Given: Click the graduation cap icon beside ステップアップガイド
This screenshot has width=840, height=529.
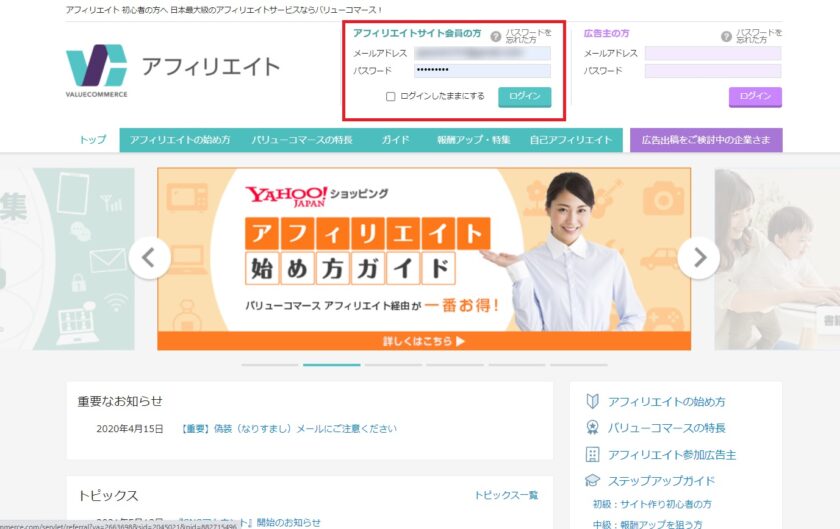Looking at the screenshot, I should (x=592, y=480).
